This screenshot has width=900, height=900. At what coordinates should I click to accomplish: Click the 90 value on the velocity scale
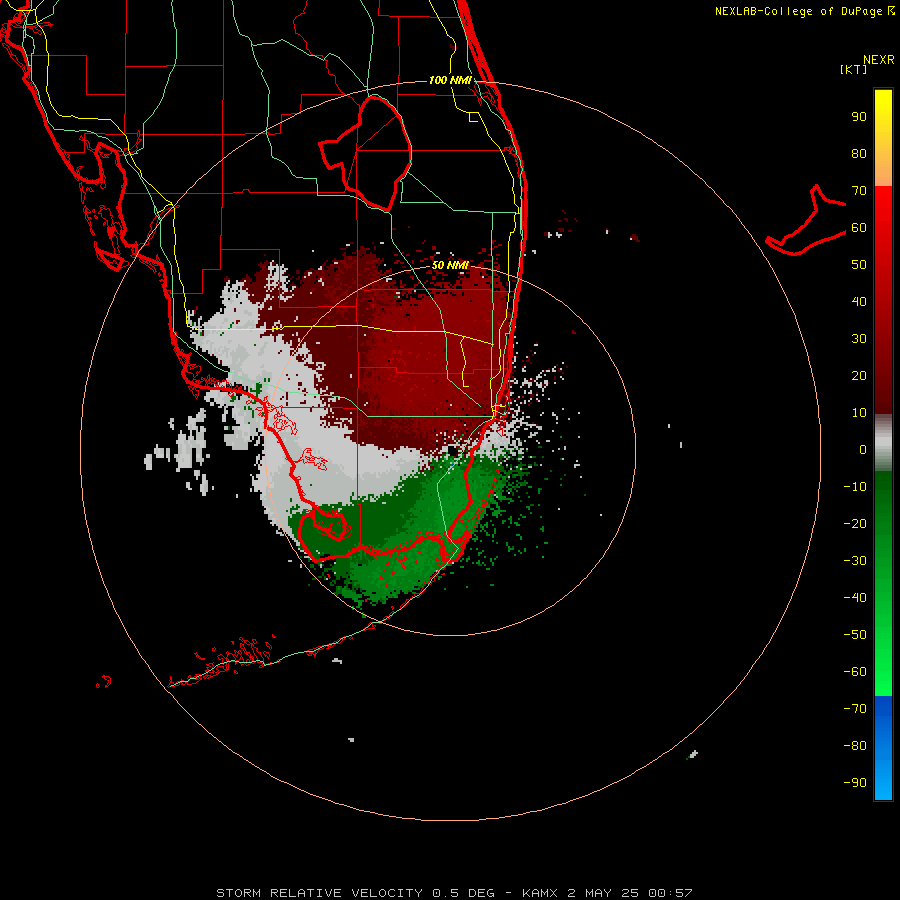click(x=859, y=117)
